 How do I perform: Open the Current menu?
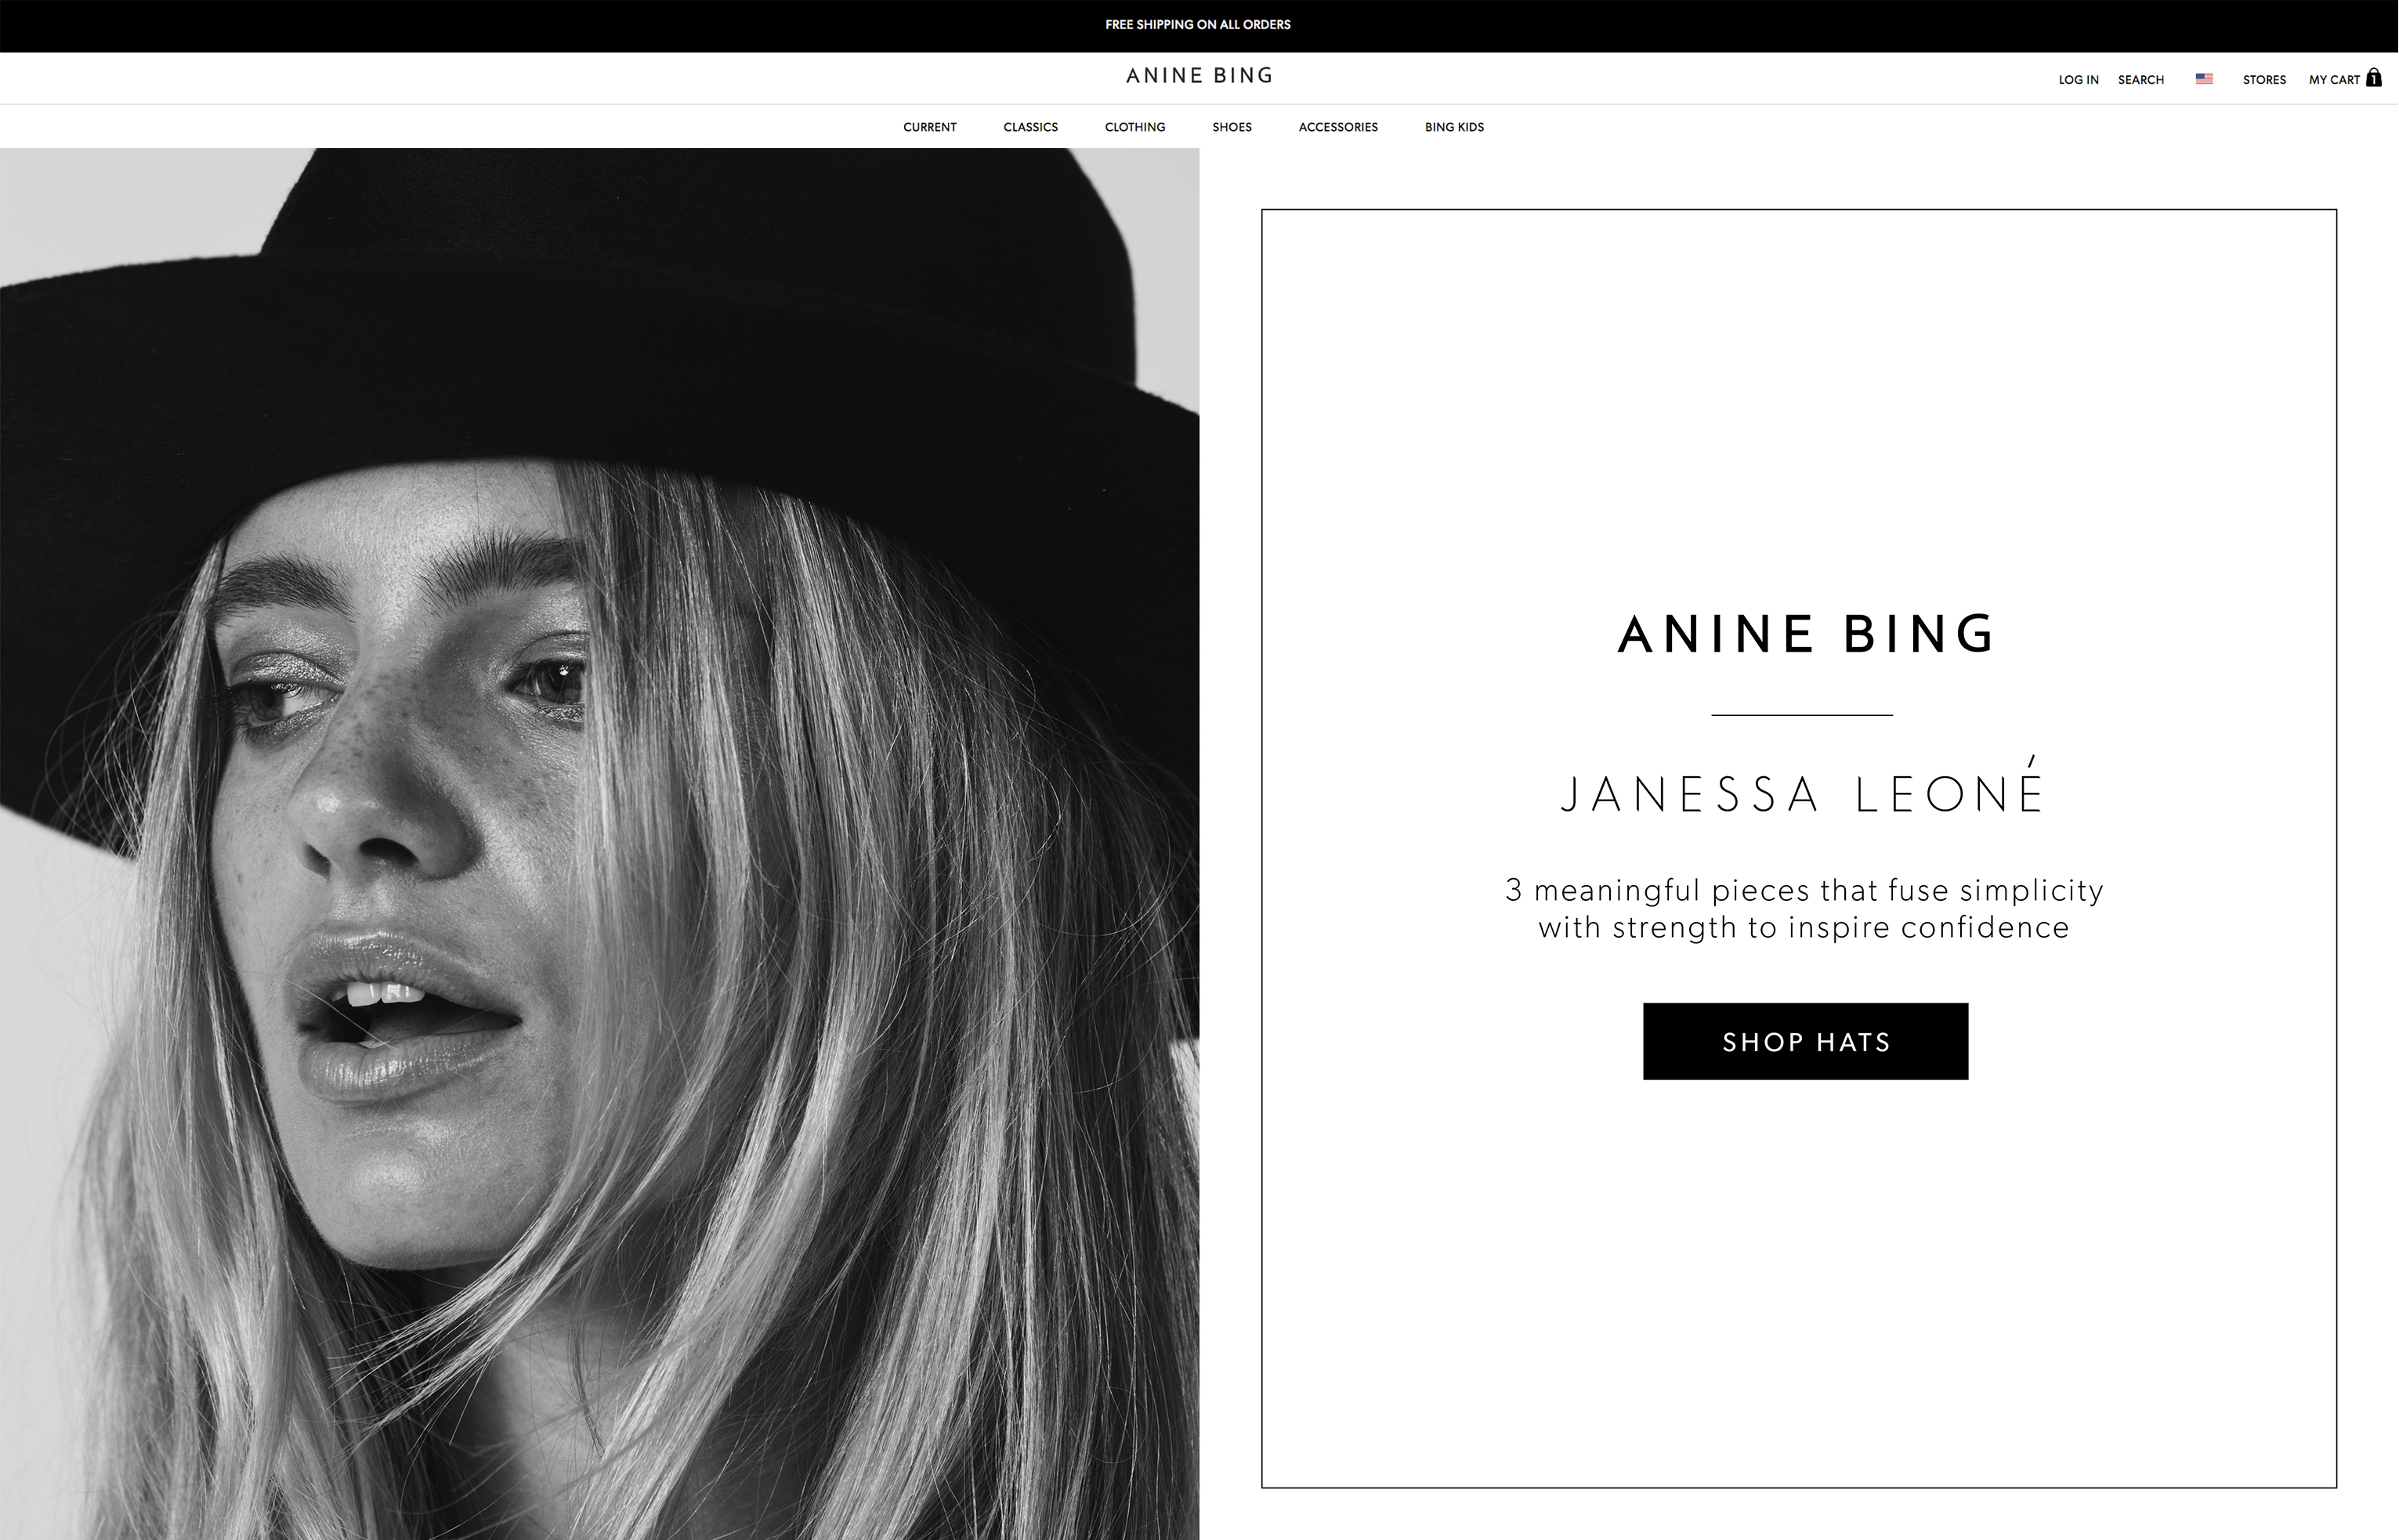(929, 127)
